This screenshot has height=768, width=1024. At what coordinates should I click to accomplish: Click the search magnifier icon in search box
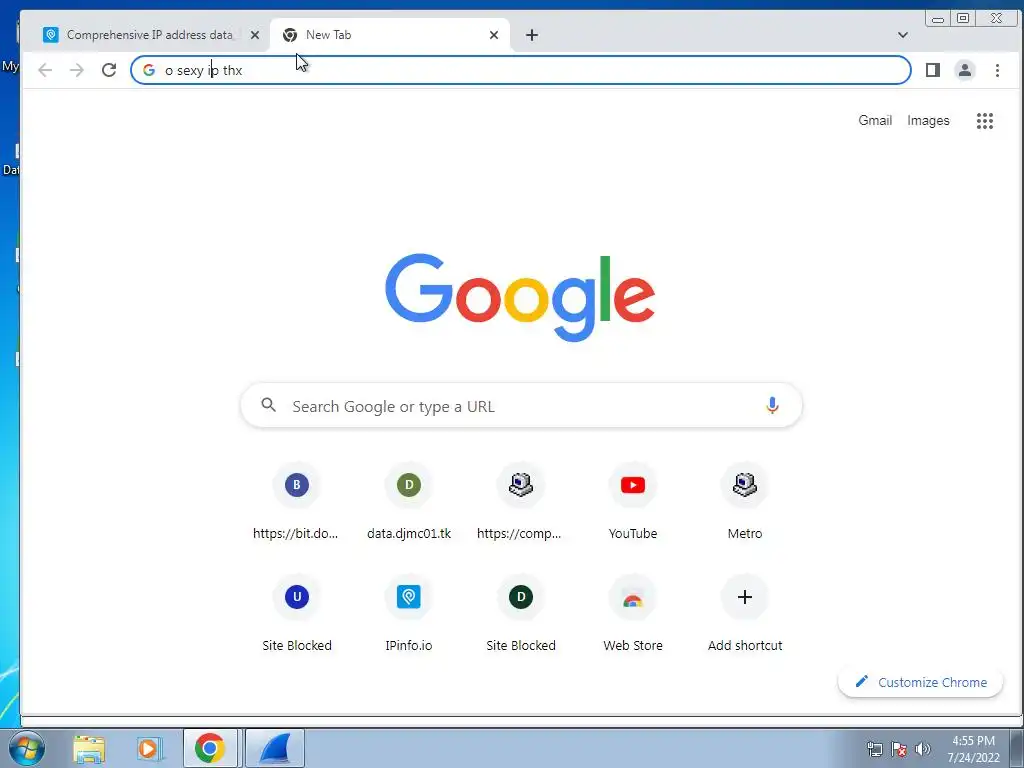[268, 405]
